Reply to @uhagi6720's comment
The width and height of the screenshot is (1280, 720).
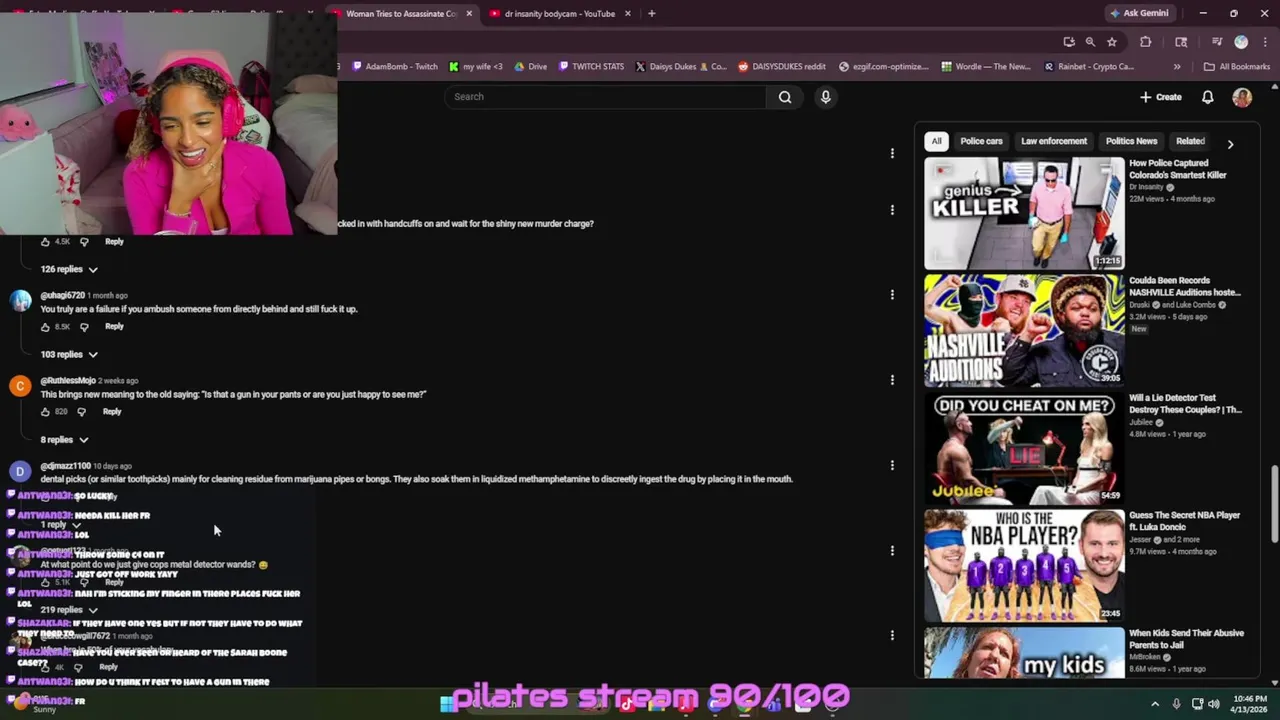point(114,326)
